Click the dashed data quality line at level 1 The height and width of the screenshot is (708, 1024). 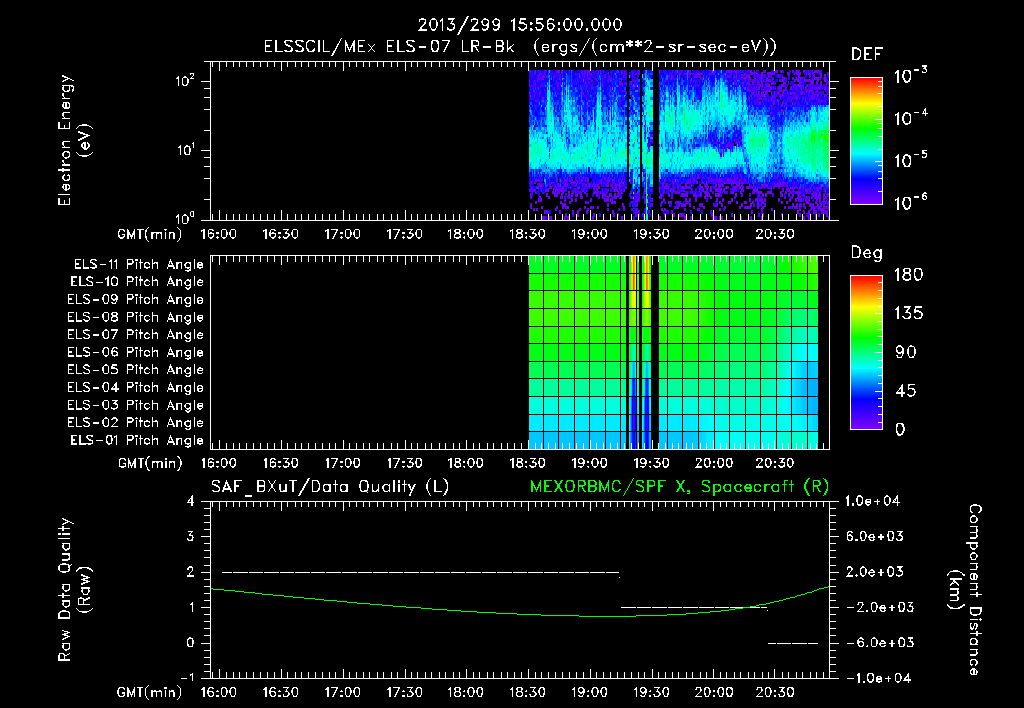tap(694, 607)
